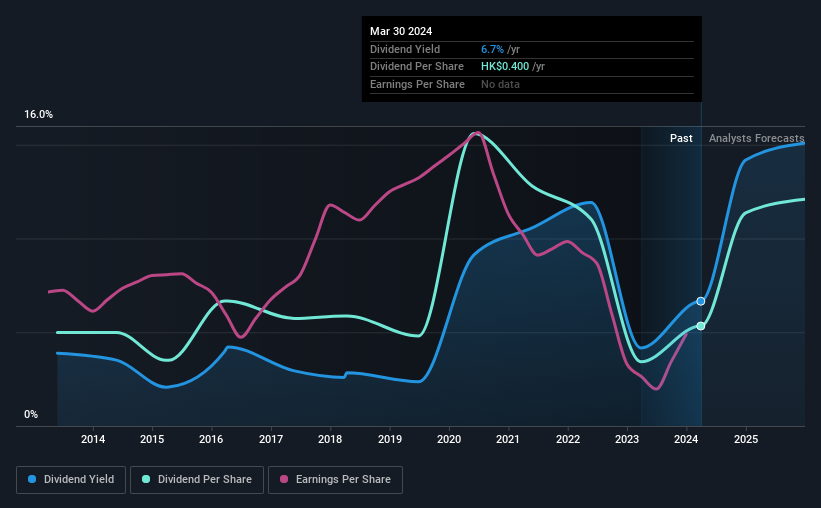Click the 2019 x-axis label
Screen dimensions: 821x508
point(390,439)
